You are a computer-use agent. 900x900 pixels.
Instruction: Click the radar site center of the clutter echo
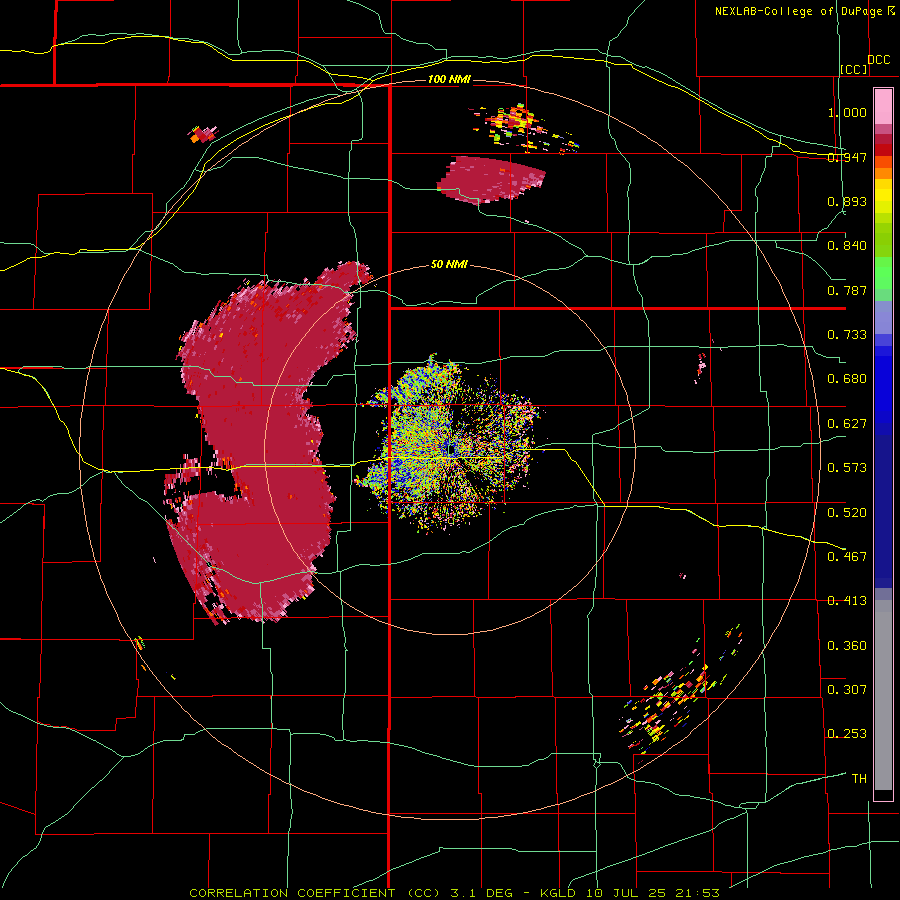[x=451, y=449]
